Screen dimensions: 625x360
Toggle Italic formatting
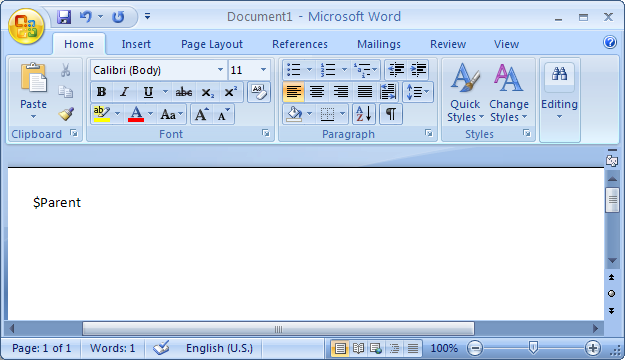coord(124,92)
